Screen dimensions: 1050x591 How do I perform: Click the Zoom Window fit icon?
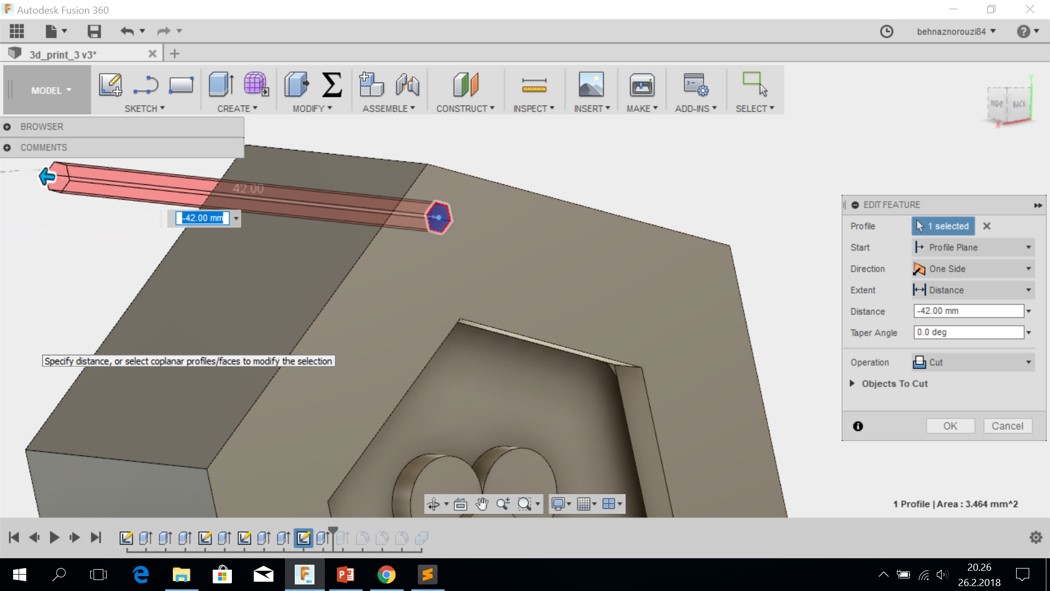click(524, 504)
